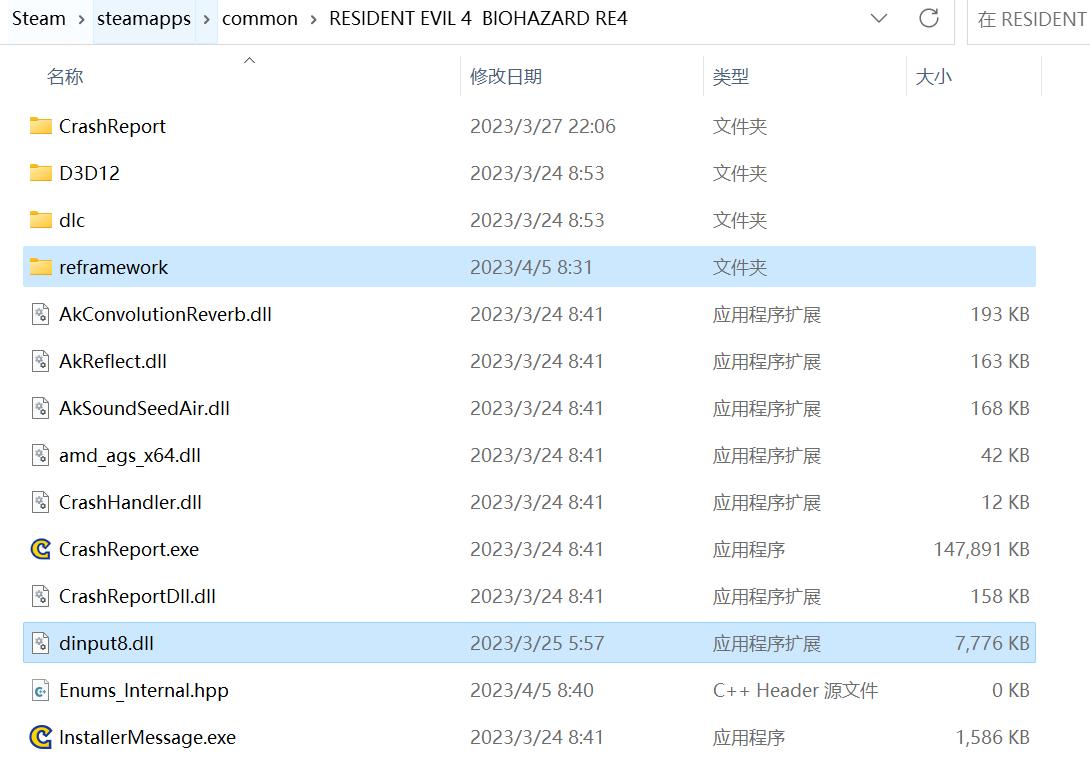Click the reframework folder icon
1090x766 pixels.
[40, 267]
